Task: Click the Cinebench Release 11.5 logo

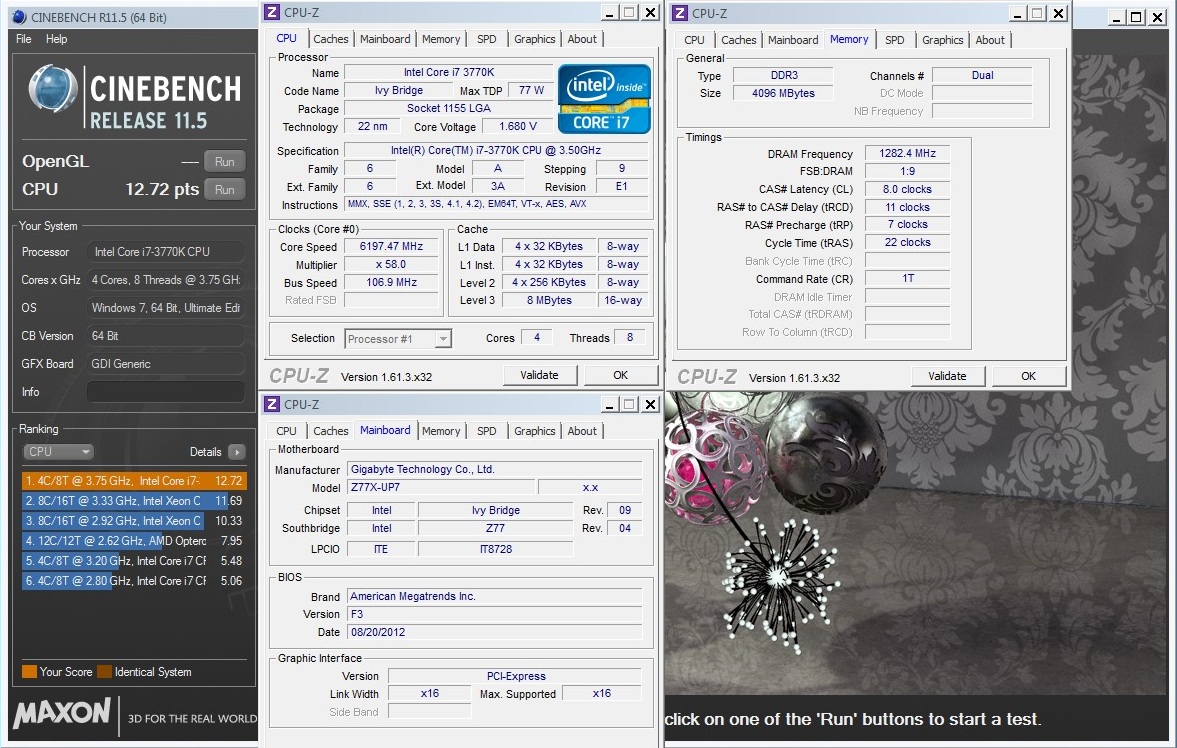Action: coord(135,98)
